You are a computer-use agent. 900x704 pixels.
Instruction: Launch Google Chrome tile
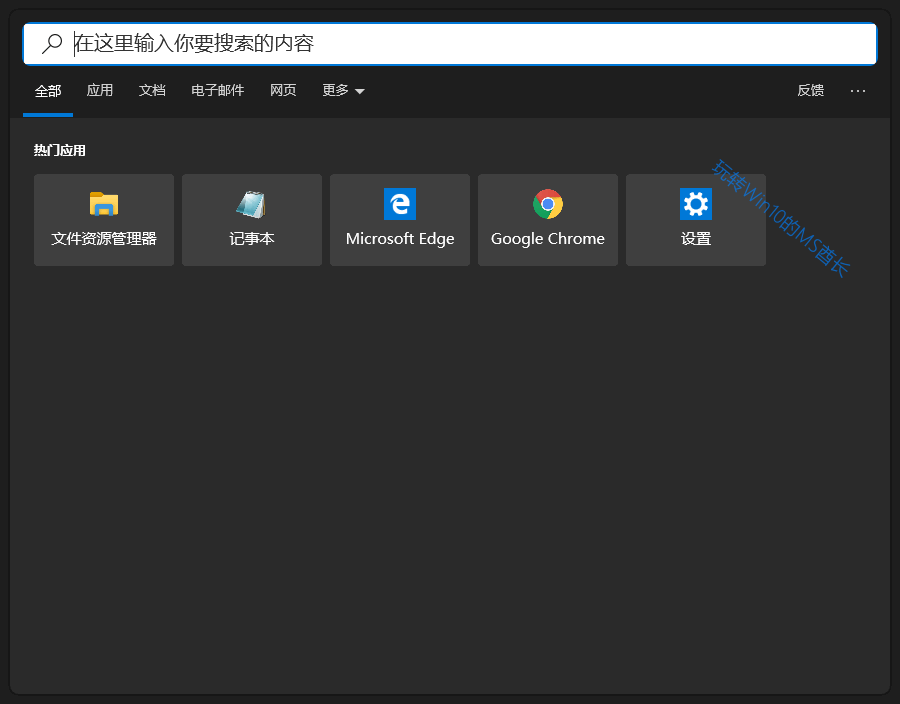548,220
